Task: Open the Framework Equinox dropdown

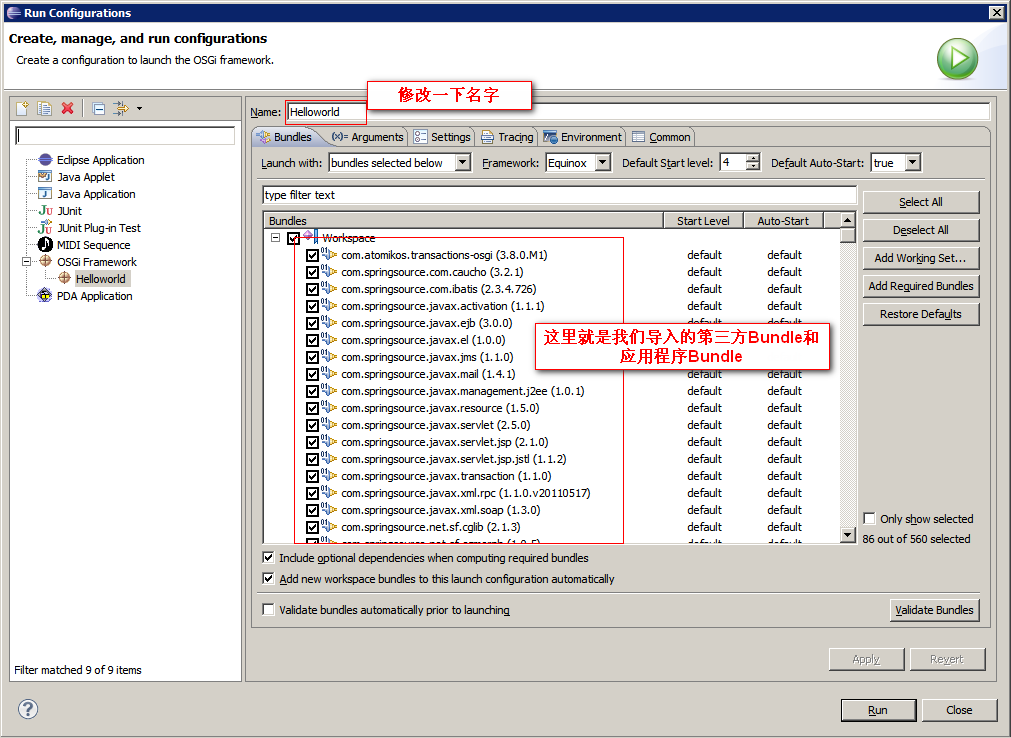Action: point(602,162)
